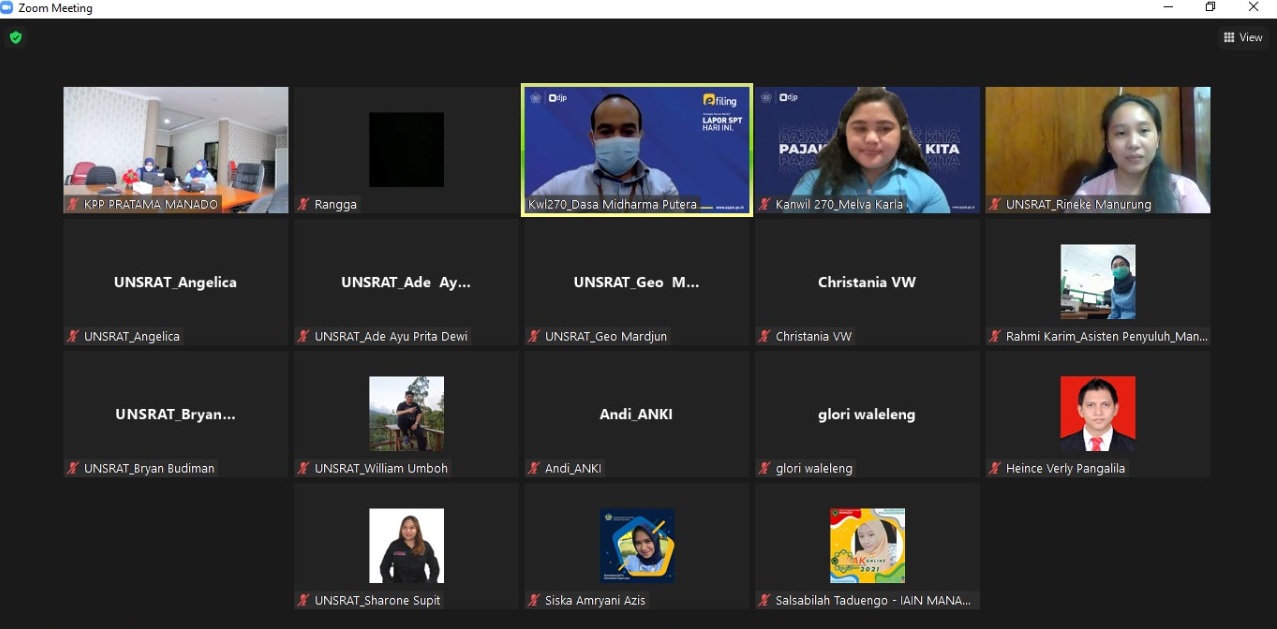
Task: Select the glori waleleng participant tile
Action: click(x=867, y=414)
